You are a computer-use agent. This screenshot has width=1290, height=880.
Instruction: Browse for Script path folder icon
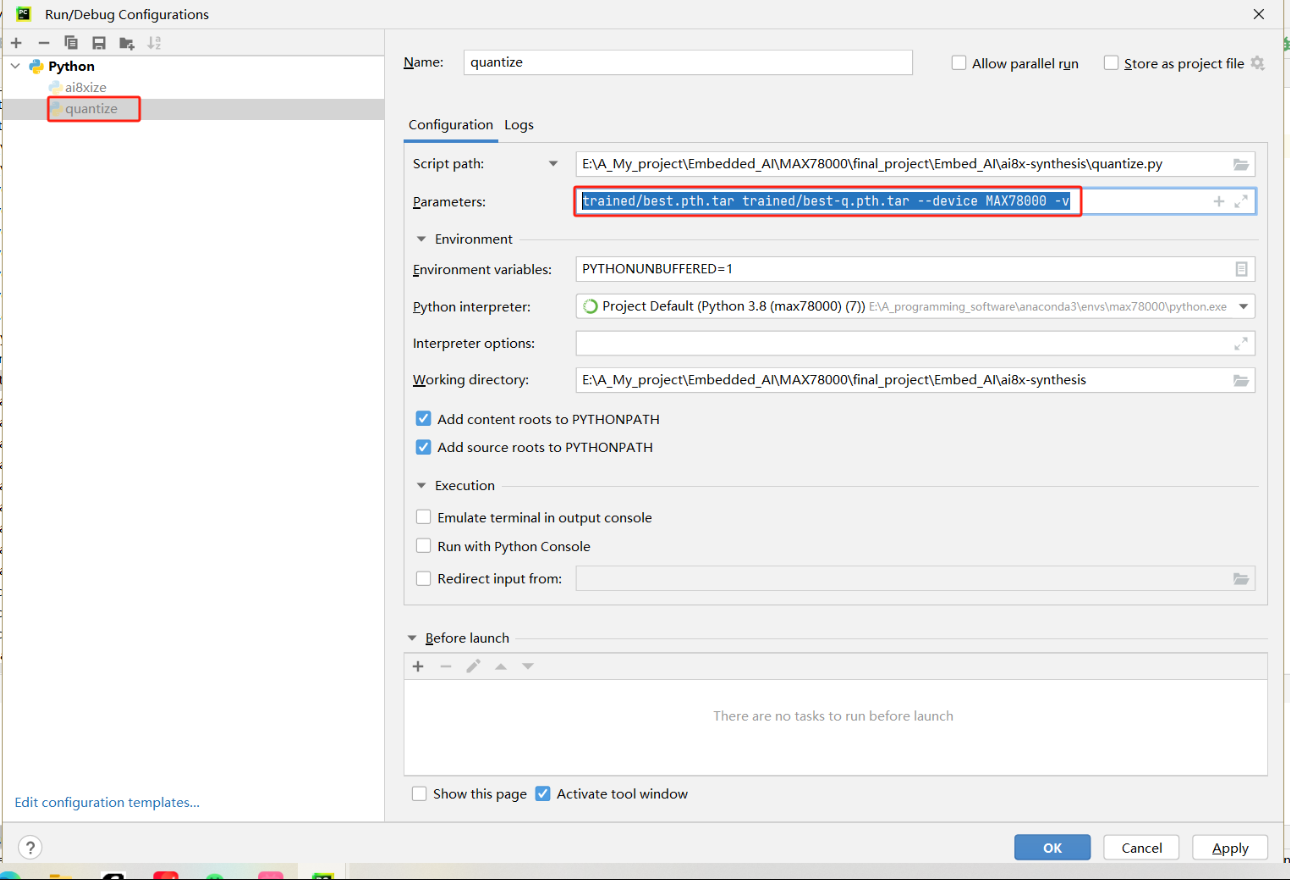pos(1241,164)
